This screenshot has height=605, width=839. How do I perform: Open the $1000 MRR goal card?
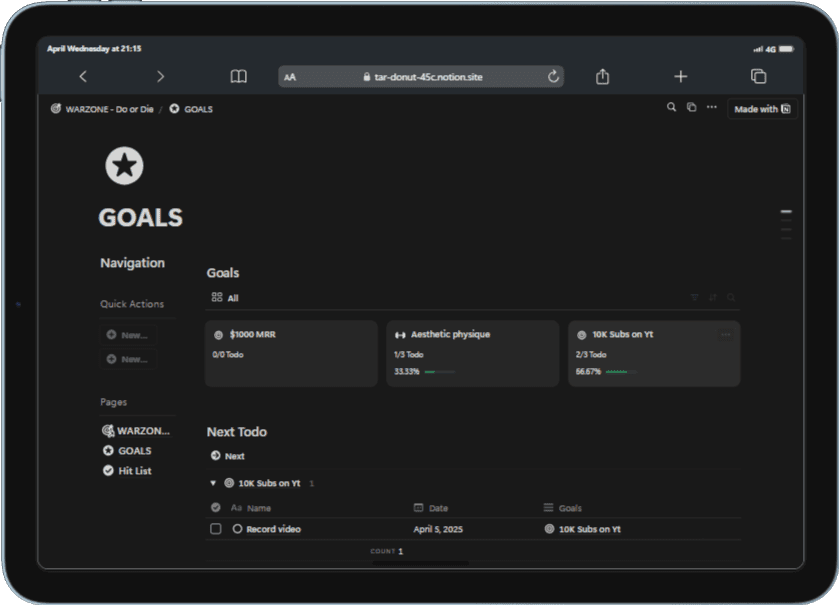(x=291, y=354)
